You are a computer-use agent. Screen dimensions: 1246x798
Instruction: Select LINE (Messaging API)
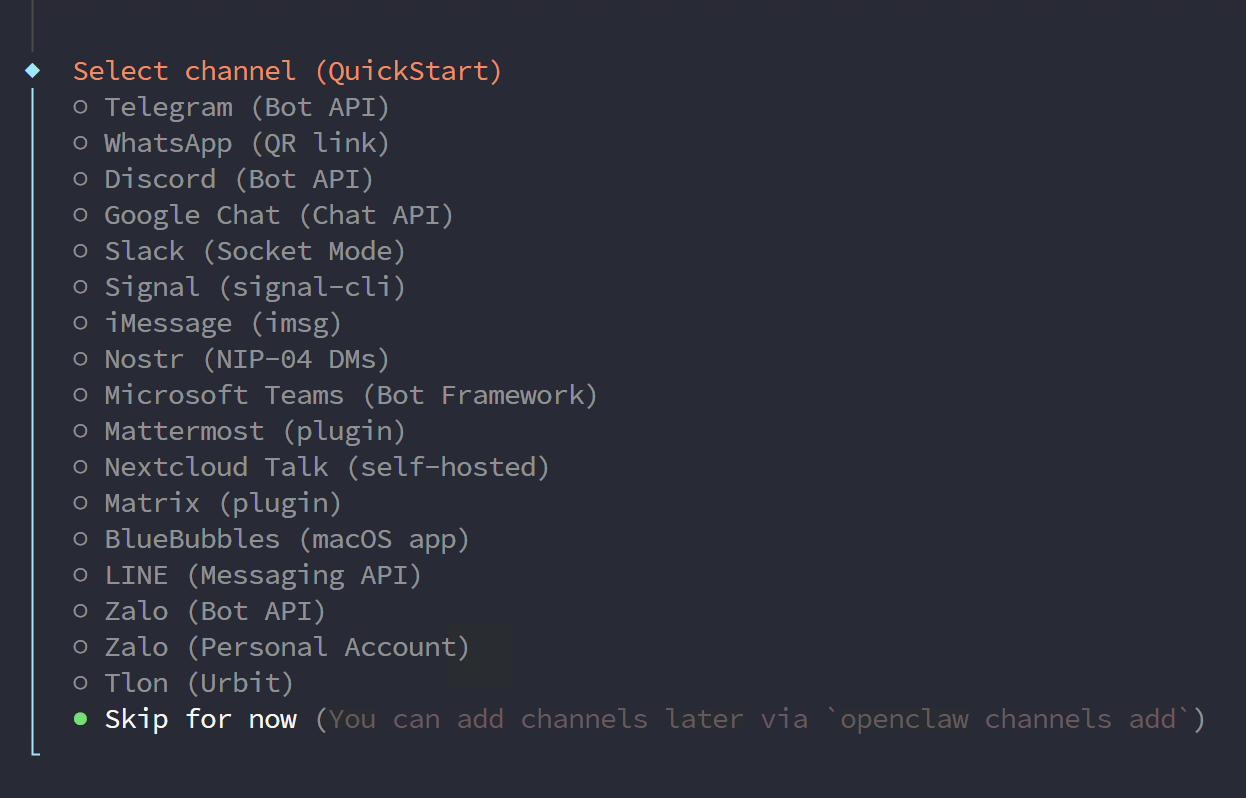coord(262,574)
